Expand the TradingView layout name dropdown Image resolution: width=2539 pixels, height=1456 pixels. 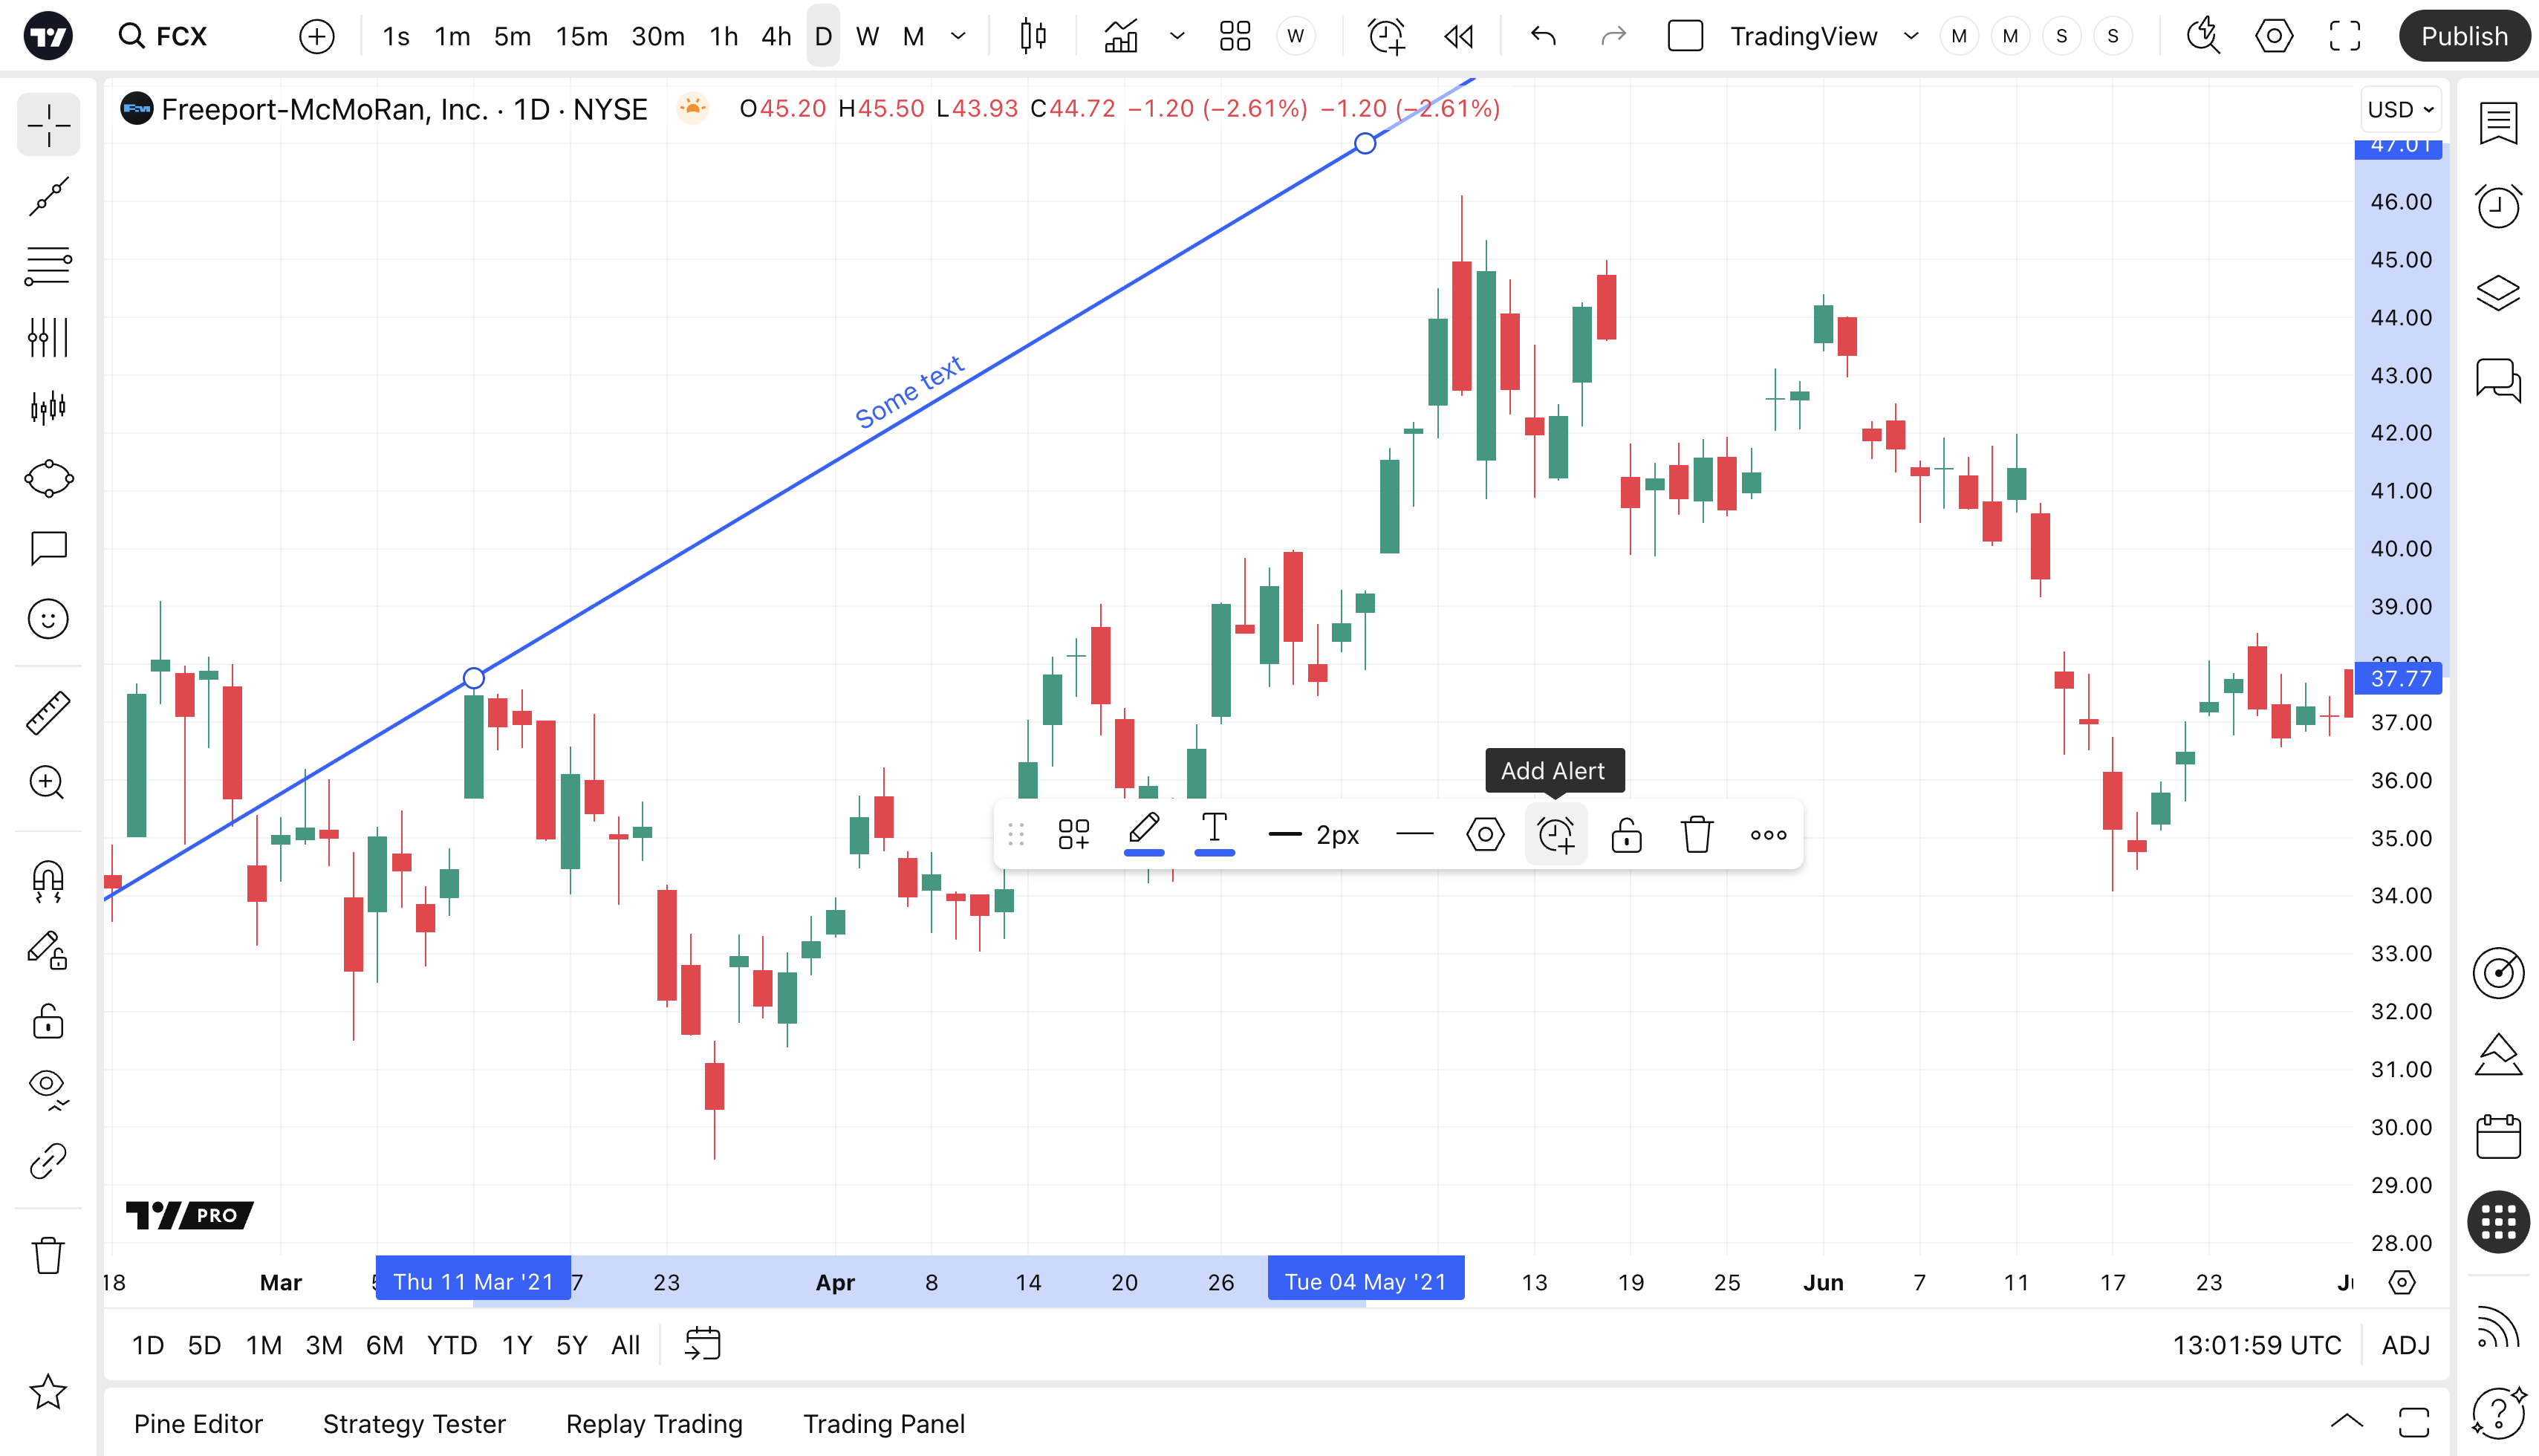tap(1911, 37)
